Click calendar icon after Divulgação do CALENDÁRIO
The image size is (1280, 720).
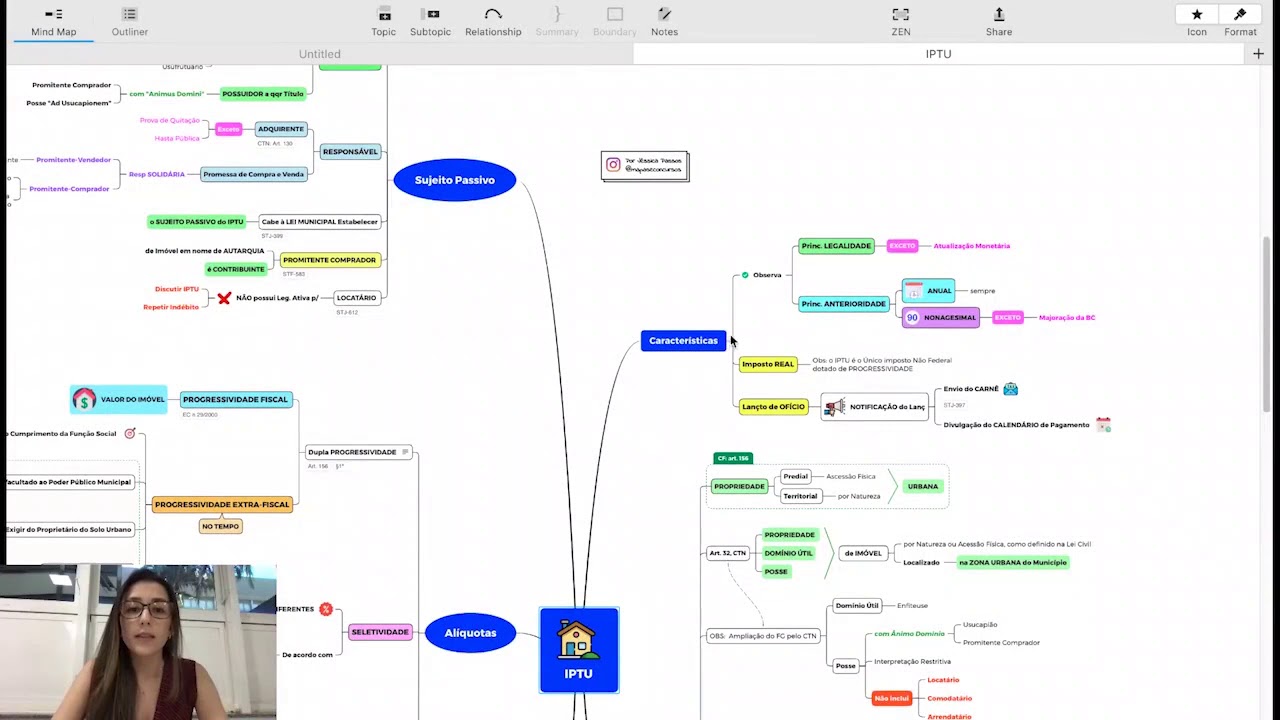tap(1103, 425)
